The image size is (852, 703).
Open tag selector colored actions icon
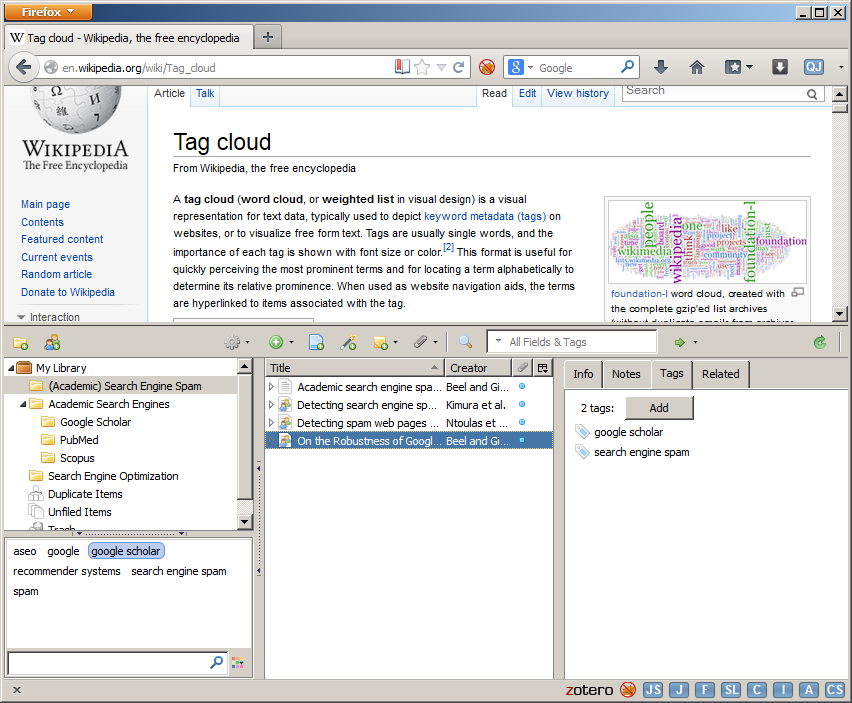pos(237,662)
